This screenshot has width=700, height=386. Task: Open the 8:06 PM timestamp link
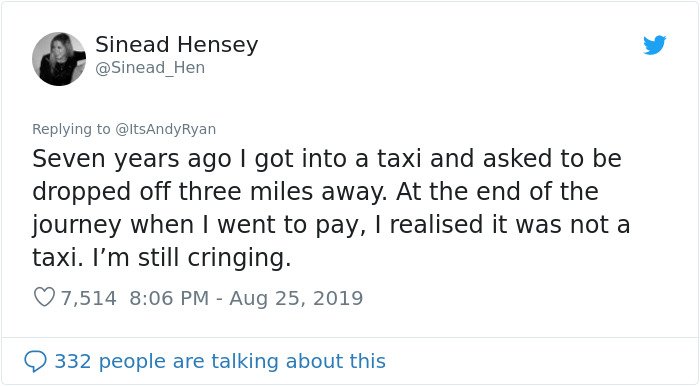point(169,298)
